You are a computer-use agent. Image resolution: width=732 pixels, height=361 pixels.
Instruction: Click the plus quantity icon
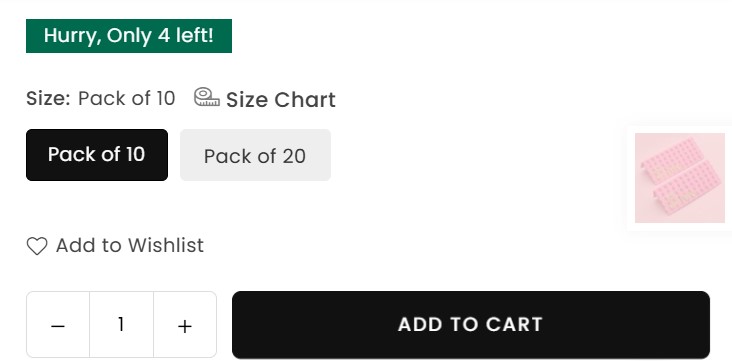(185, 326)
